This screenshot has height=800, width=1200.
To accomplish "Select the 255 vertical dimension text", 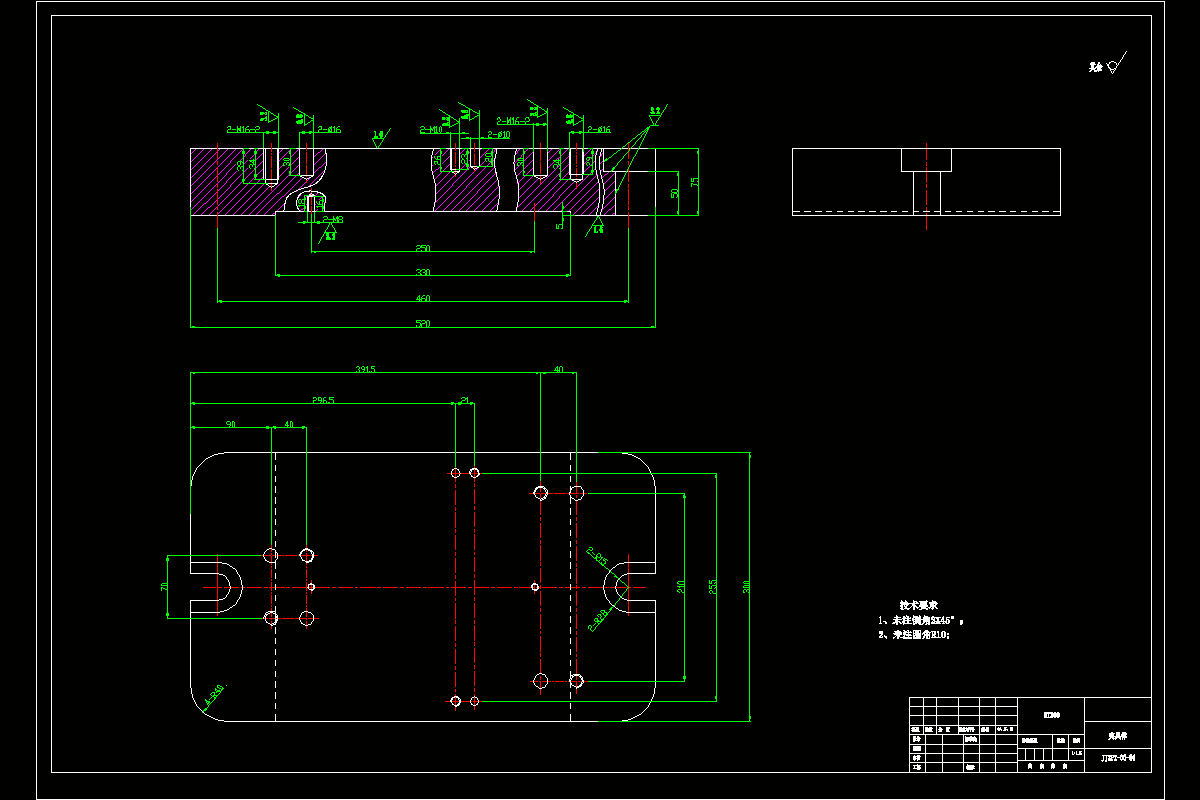I will [x=711, y=587].
